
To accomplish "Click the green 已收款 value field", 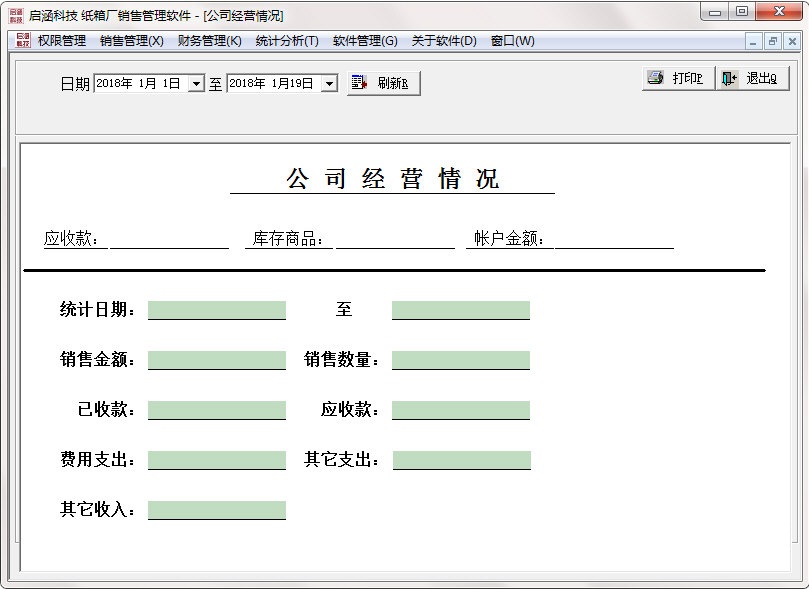I will click(217, 410).
